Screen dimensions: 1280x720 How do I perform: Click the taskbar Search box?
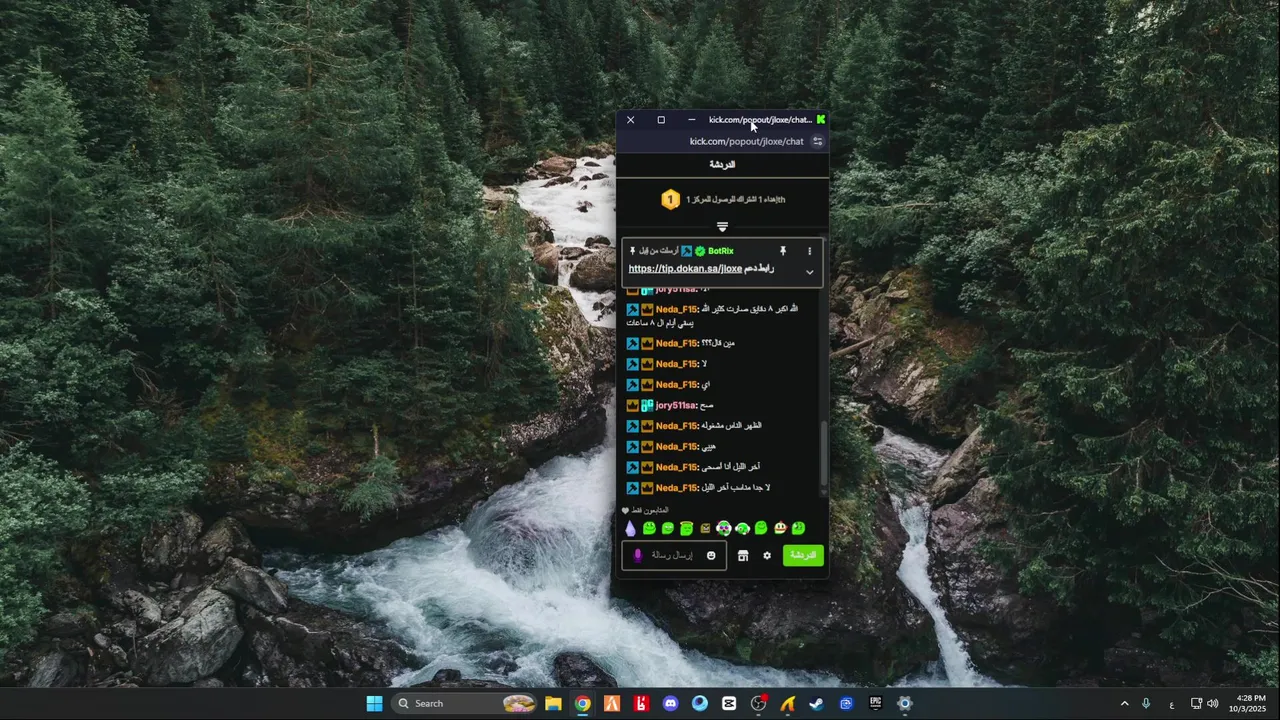pyautogui.click(x=465, y=703)
